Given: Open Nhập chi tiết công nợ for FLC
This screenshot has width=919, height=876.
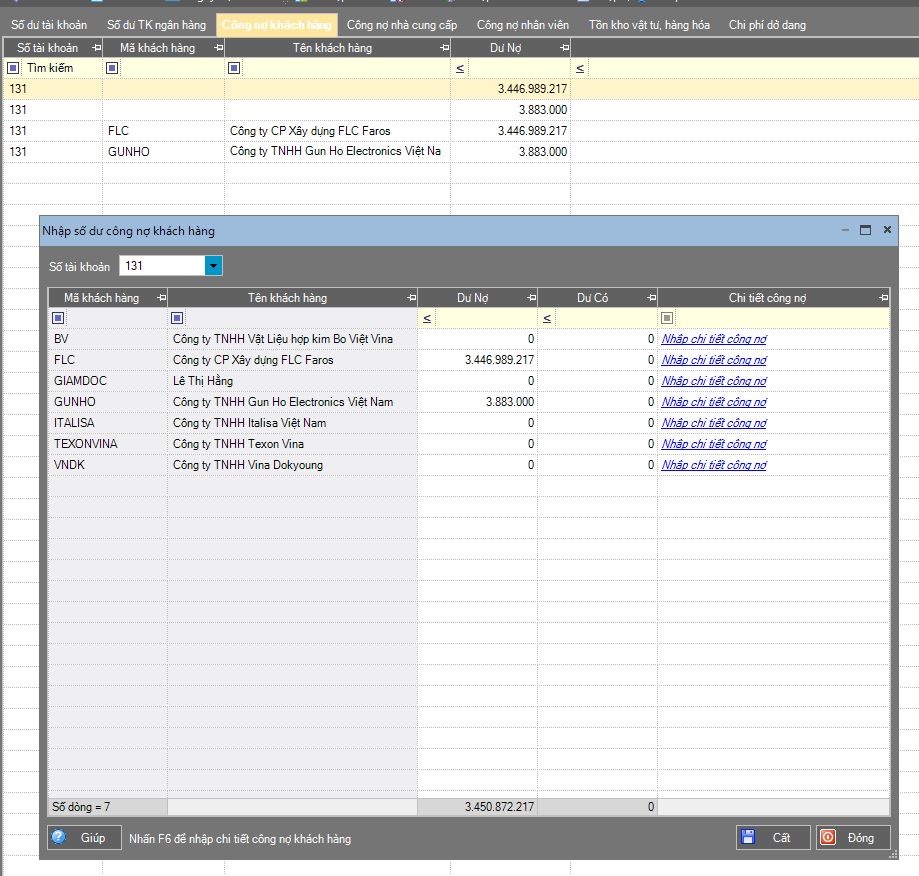Looking at the screenshot, I should point(714,360).
